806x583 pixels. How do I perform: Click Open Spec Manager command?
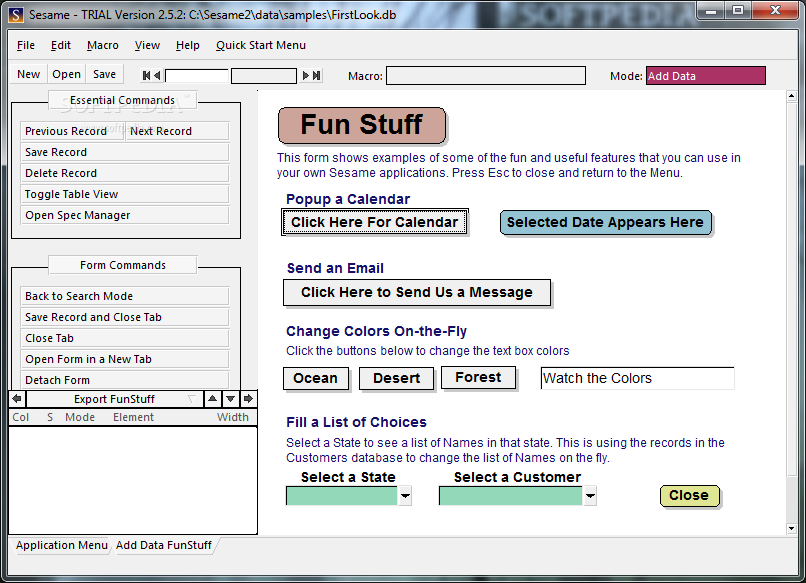[x=125, y=215]
